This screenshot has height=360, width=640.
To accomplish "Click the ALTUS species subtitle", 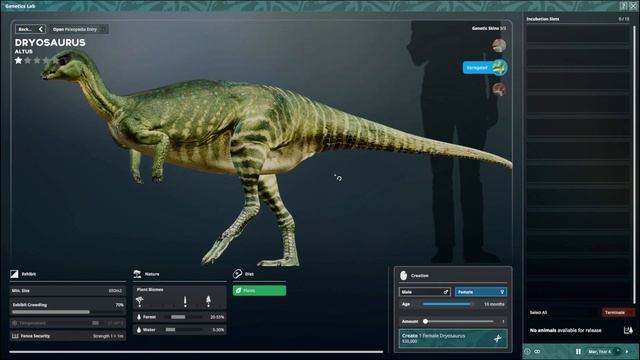I will click(x=24, y=51).
